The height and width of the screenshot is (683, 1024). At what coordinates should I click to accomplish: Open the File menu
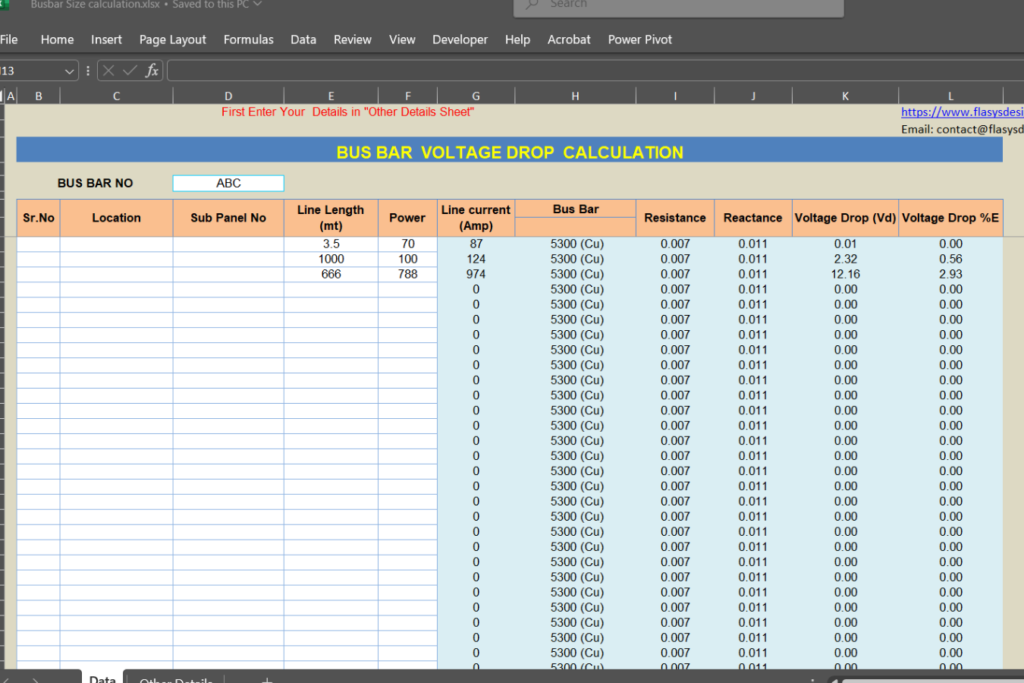tap(8, 40)
